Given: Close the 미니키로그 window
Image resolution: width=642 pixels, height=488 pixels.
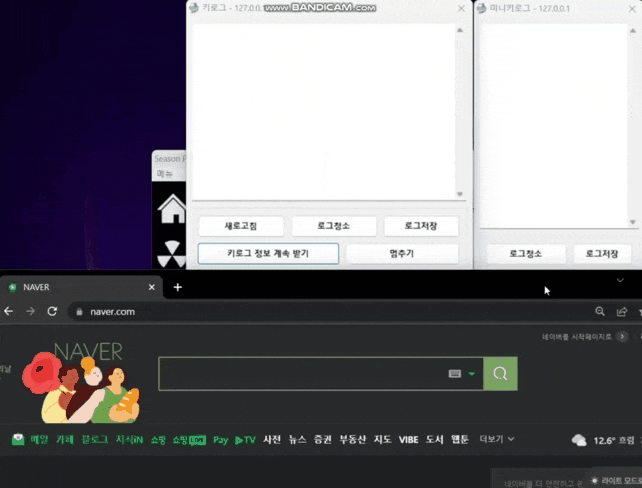Looking at the screenshot, I should 632,9.
